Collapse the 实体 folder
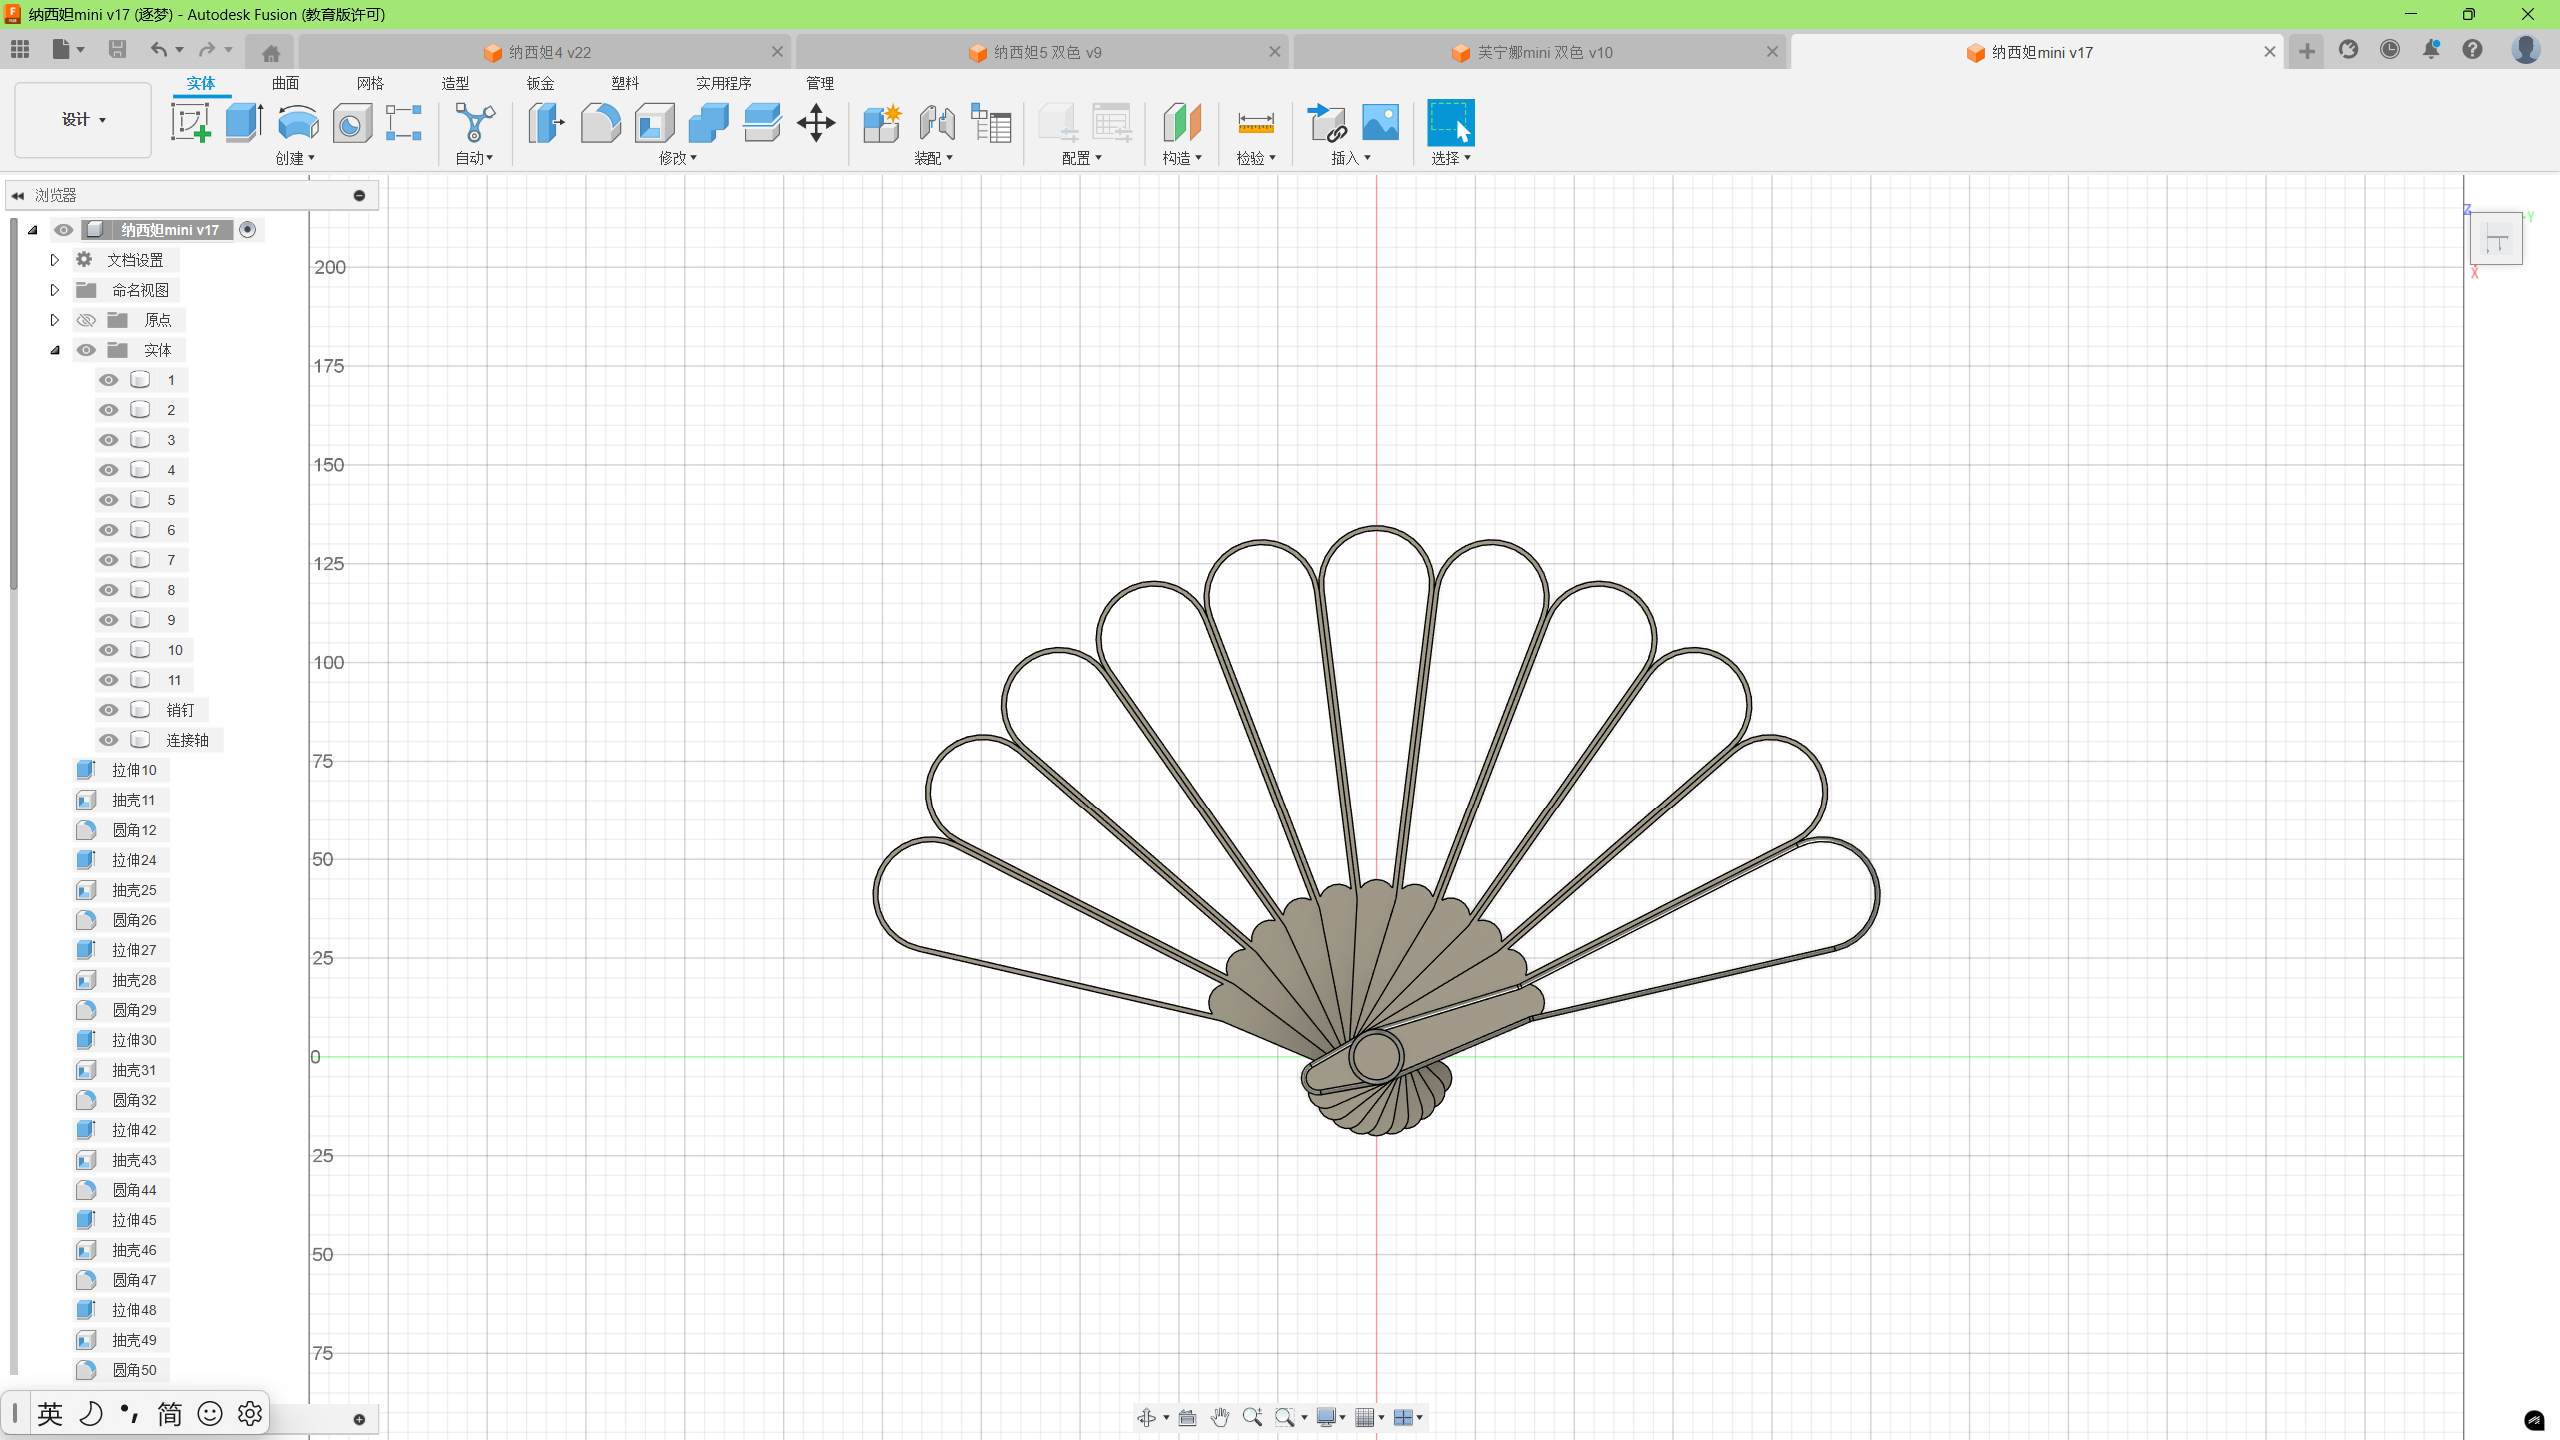This screenshot has height=1440, width=2560. pos(55,350)
